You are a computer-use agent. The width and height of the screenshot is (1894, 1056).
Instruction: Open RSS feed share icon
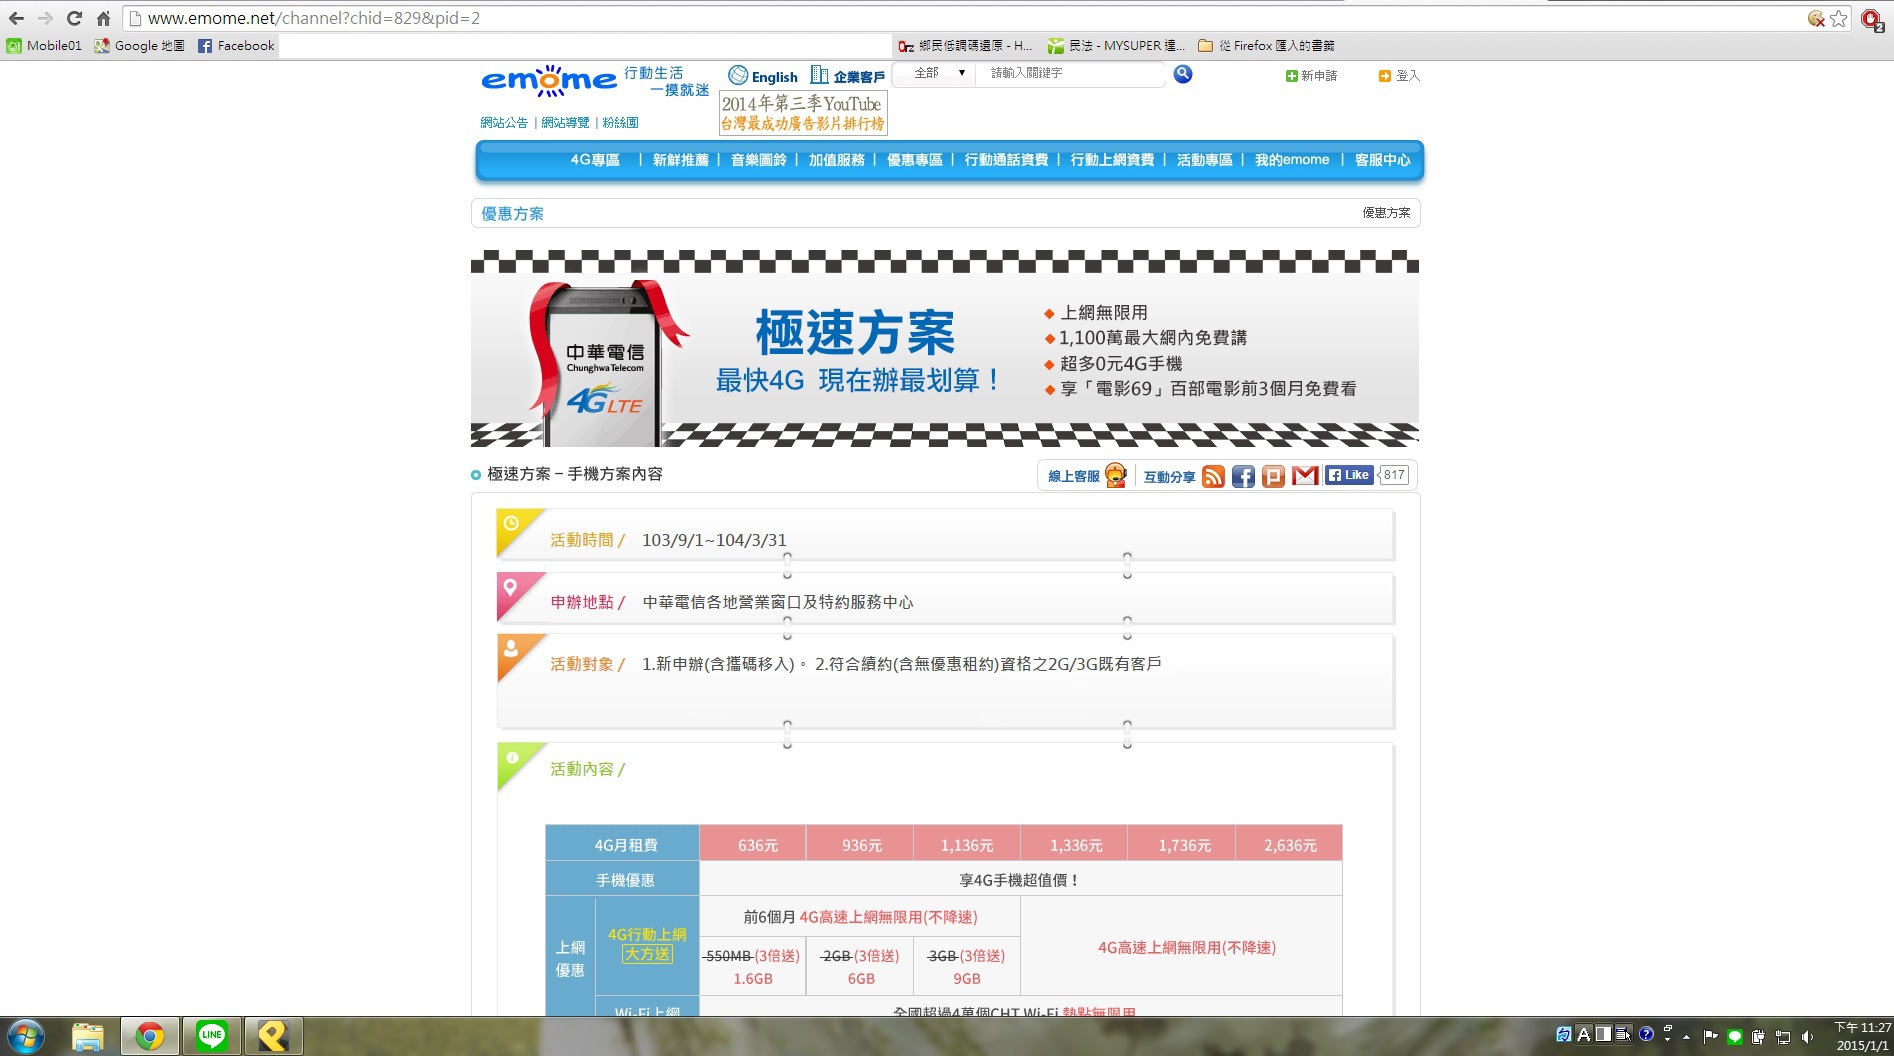(x=1213, y=476)
